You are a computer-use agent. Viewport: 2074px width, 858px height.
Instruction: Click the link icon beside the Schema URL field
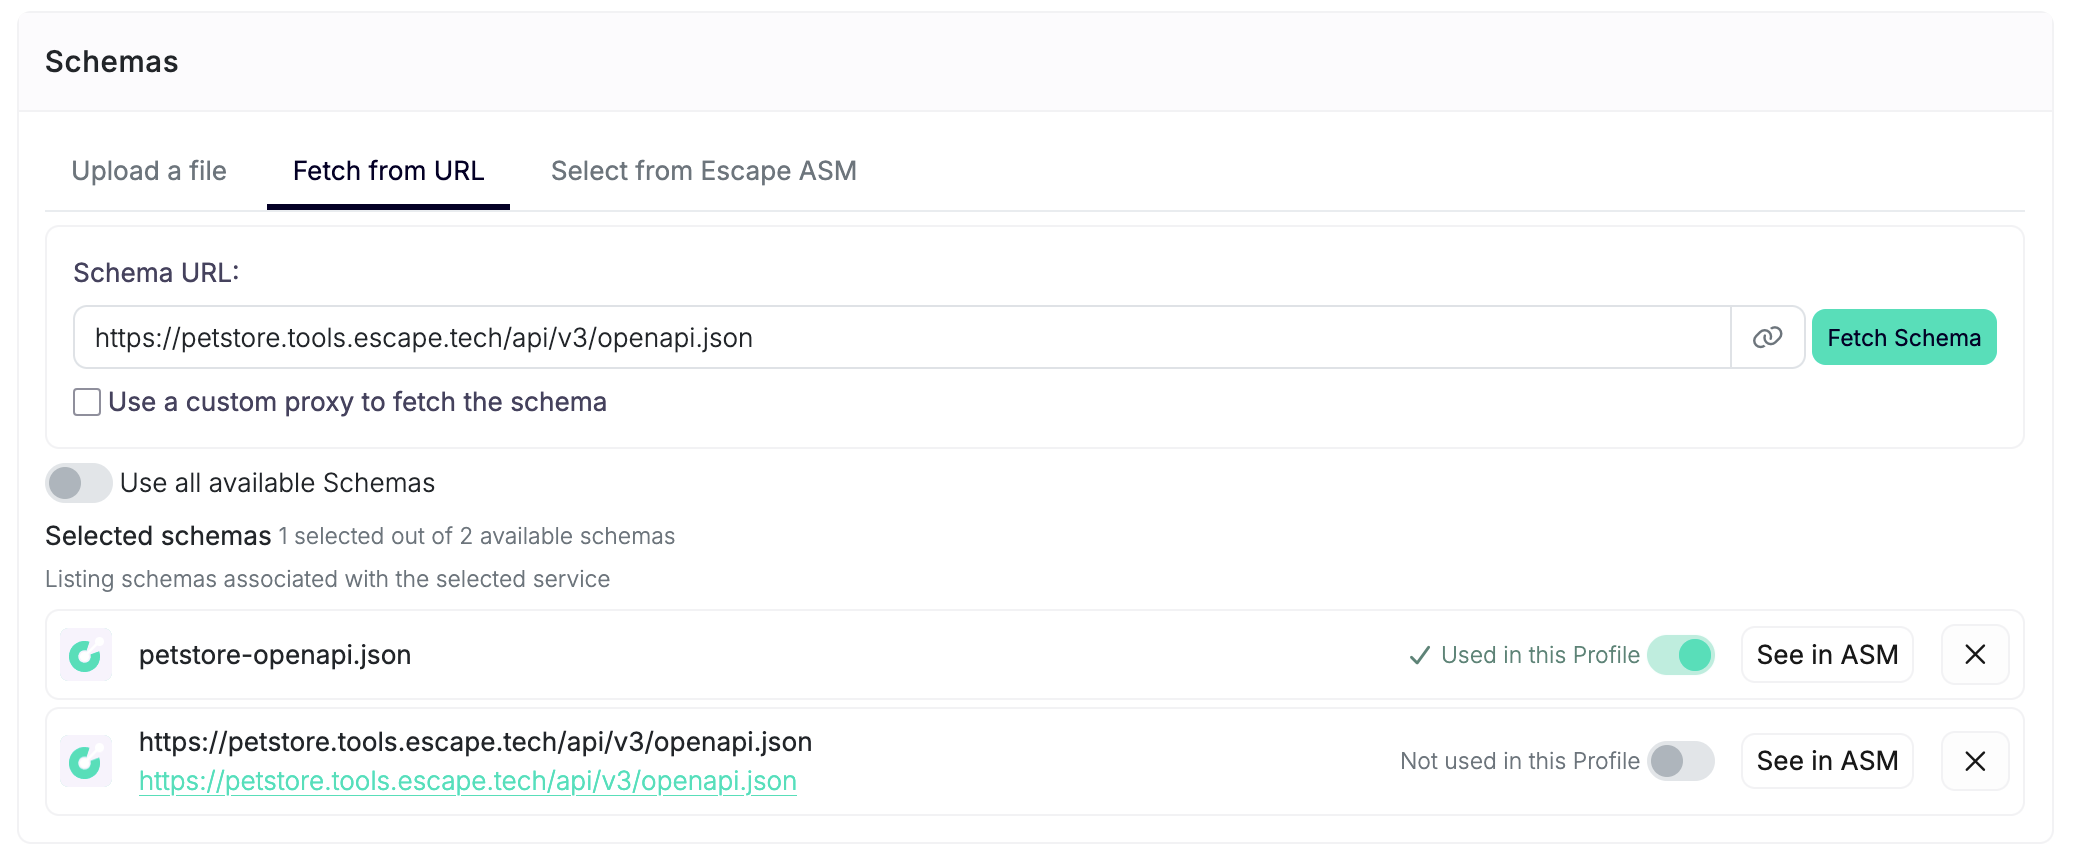1767,338
